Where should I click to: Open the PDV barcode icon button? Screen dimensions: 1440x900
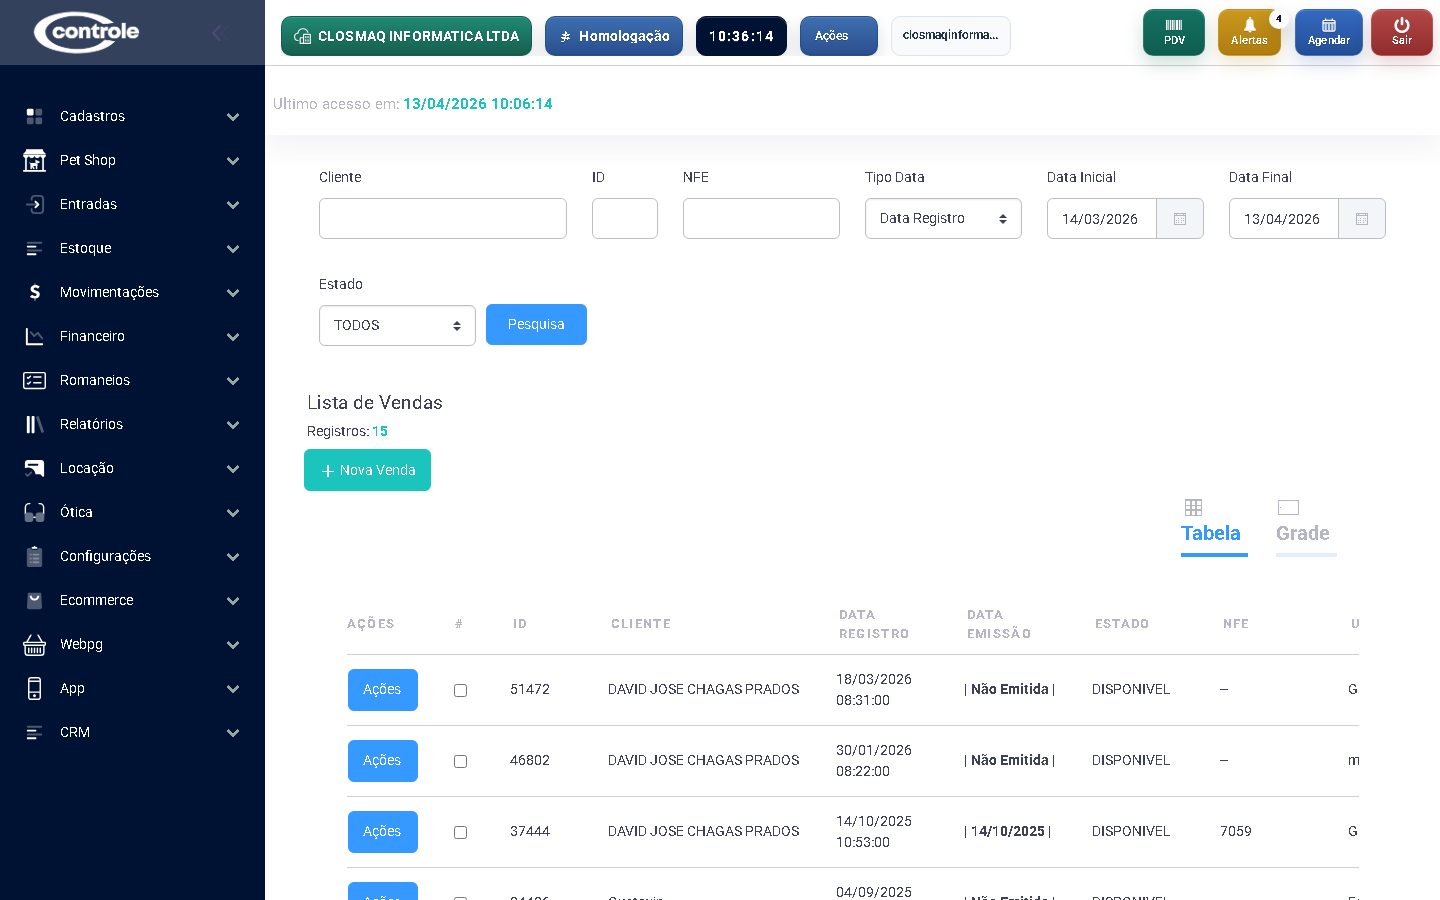1173,26
